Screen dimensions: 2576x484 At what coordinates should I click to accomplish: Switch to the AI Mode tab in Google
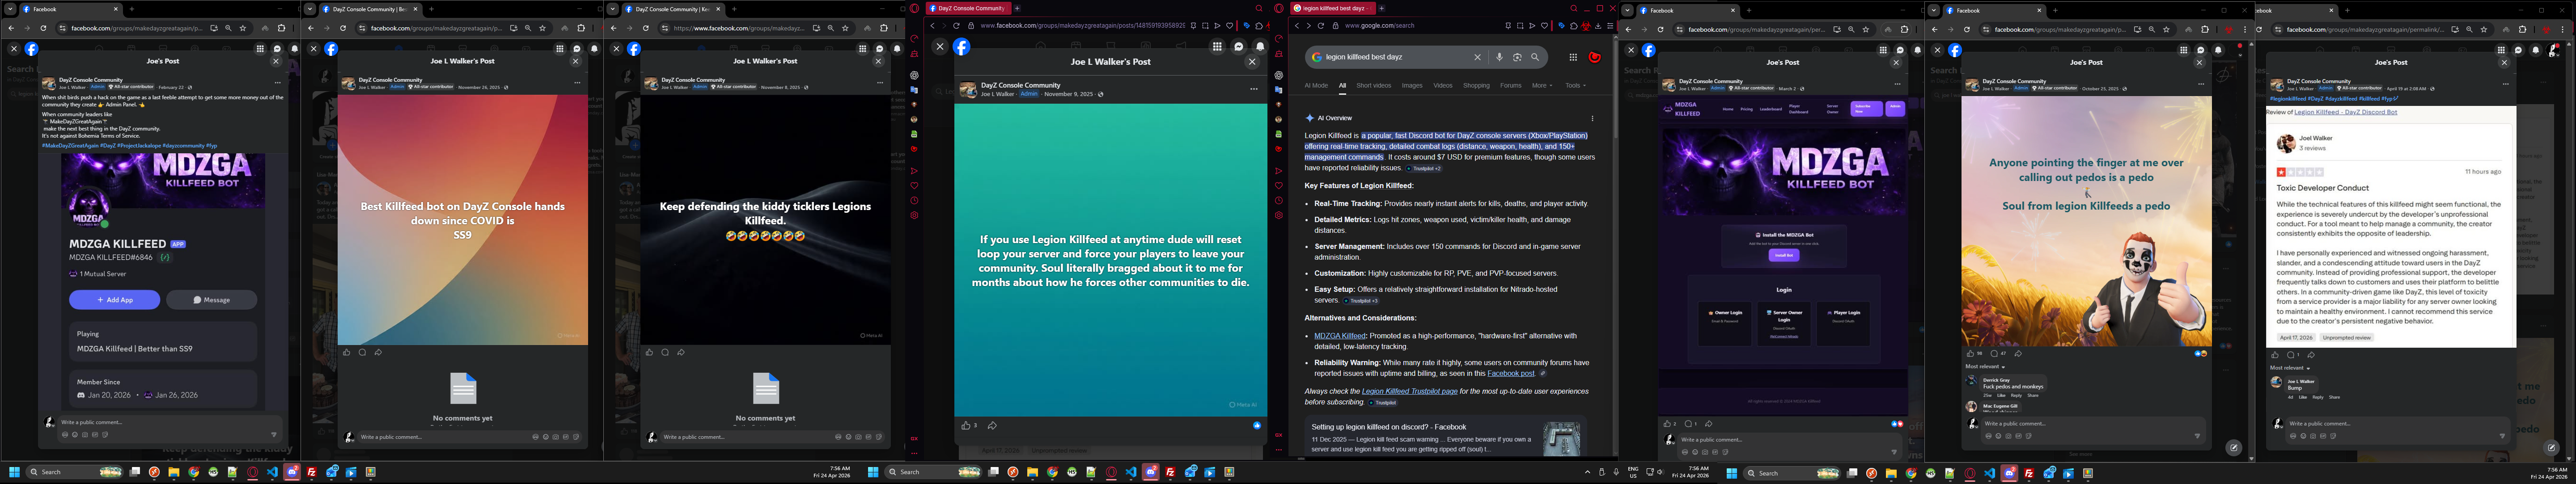pyautogui.click(x=1316, y=86)
